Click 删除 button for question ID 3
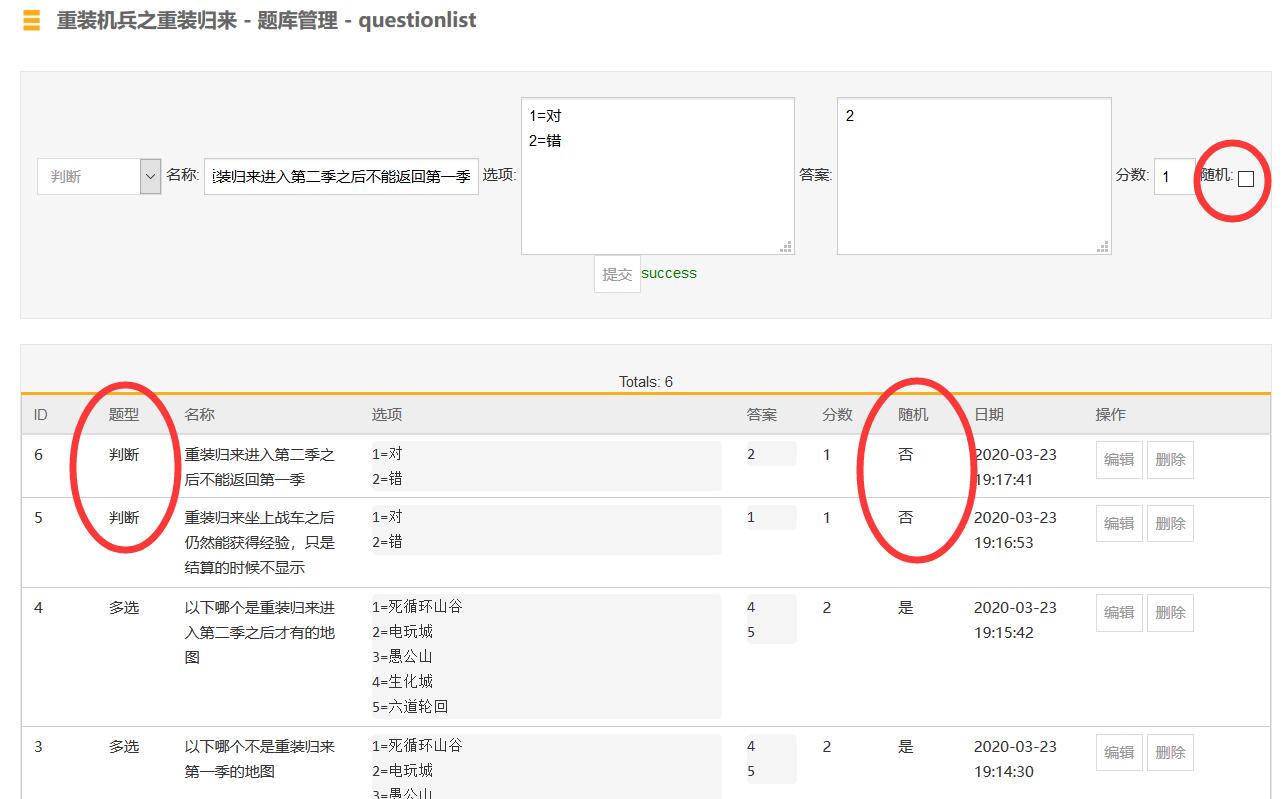 coord(1170,752)
